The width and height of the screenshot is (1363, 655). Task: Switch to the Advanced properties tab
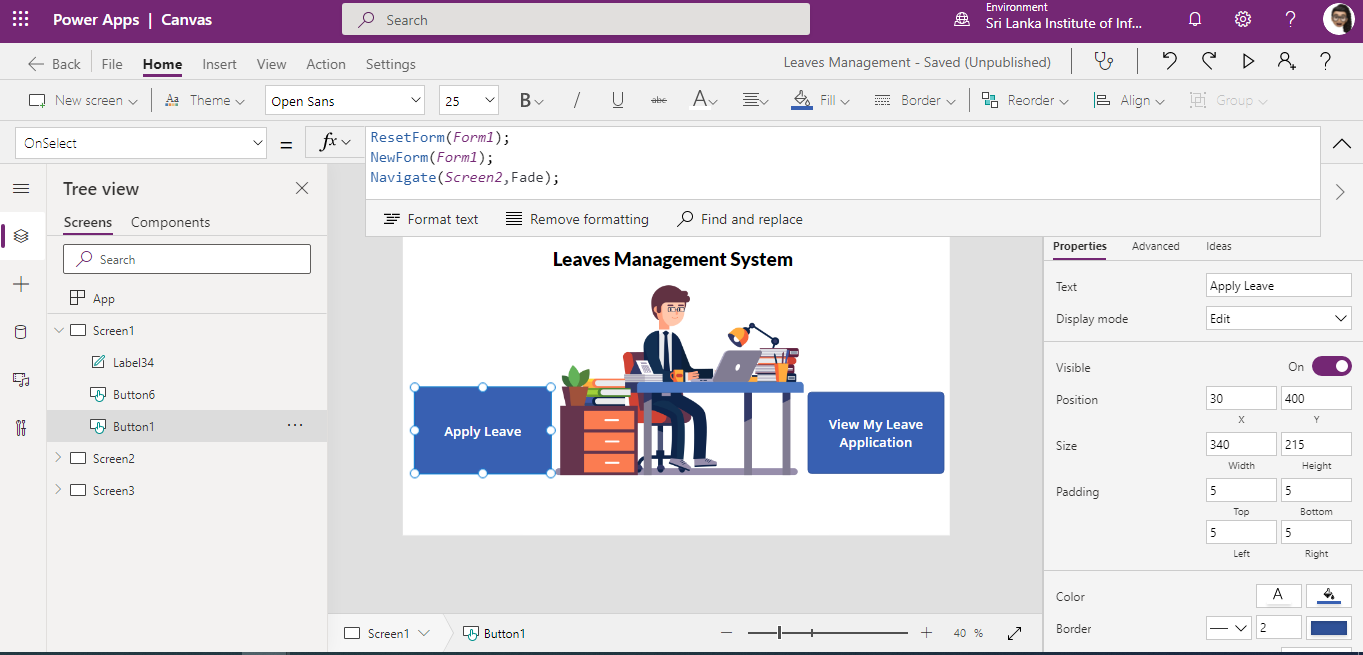coord(1155,246)
